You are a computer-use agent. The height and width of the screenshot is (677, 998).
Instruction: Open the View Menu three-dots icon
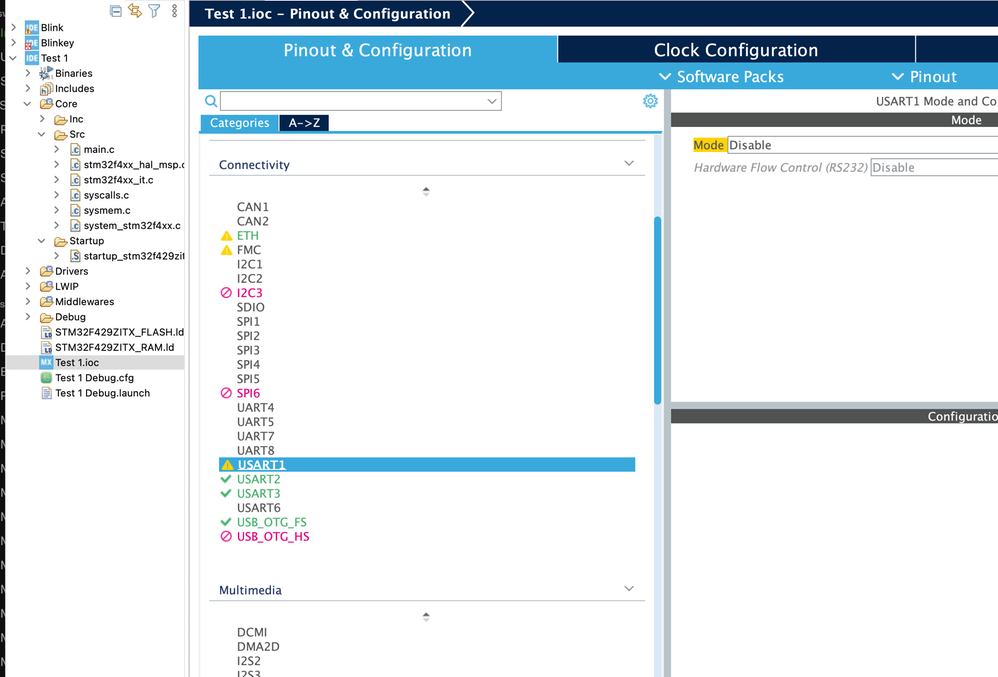point(174,11)
